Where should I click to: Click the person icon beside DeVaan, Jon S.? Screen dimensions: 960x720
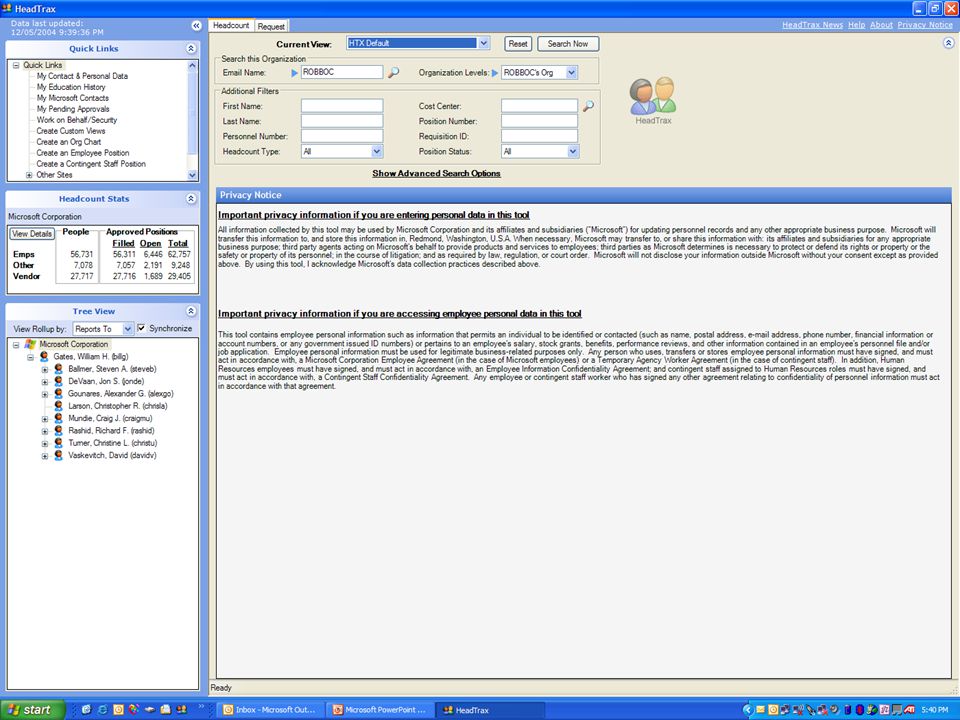(59, 381)
